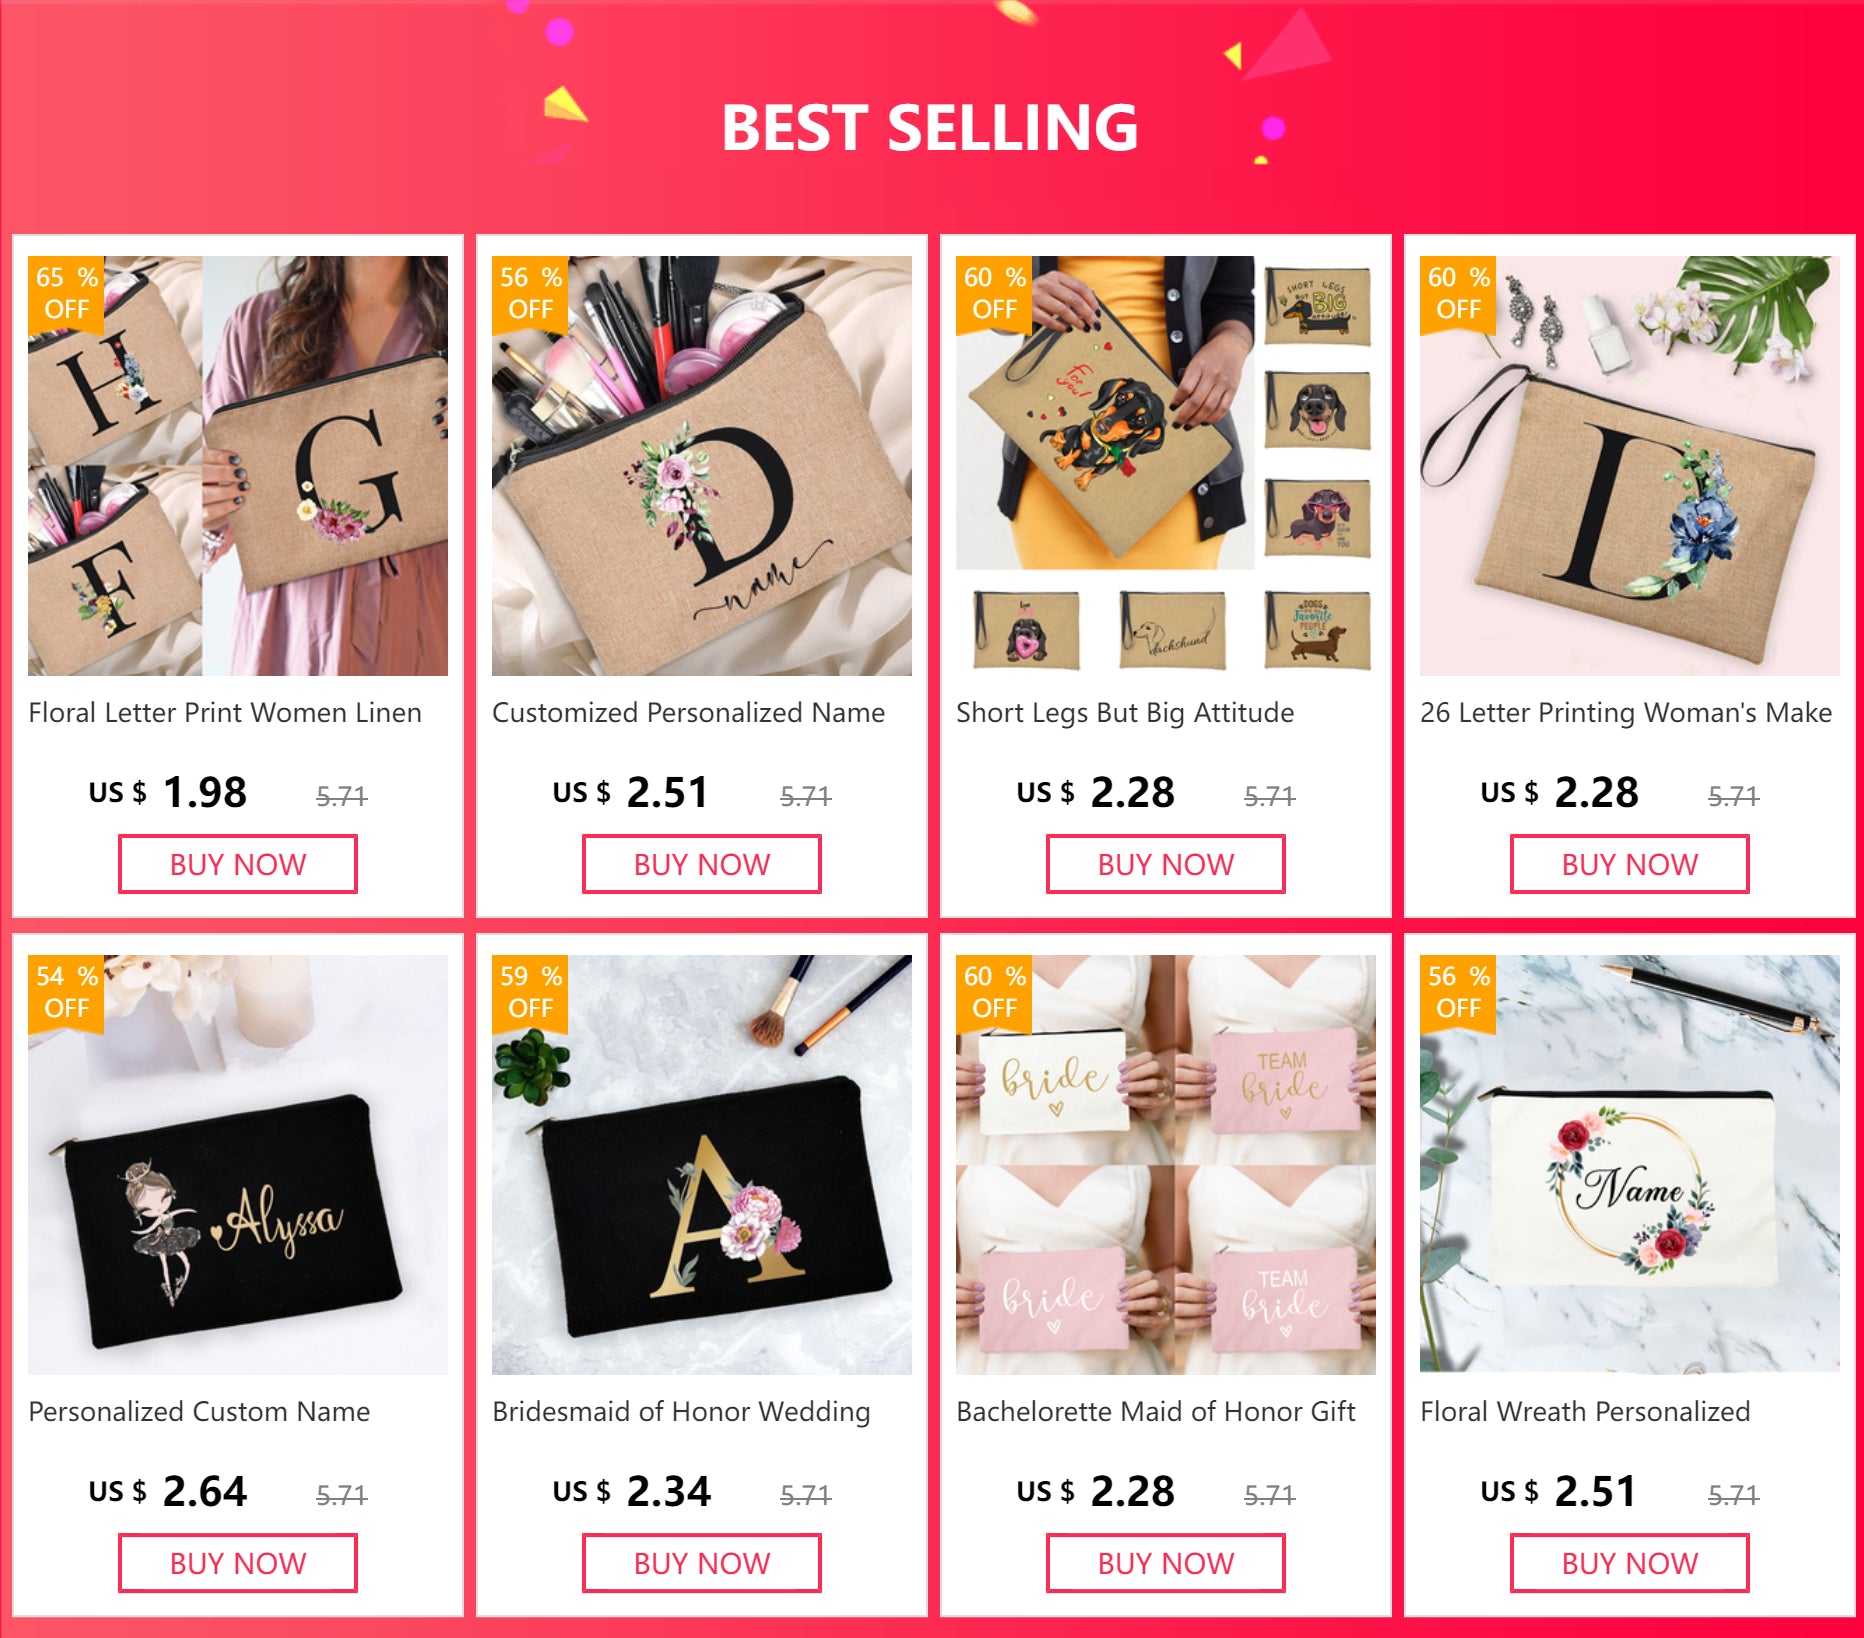This screenshot has height=1638, width=1864.
Task: Open the black Alyssa ballerina pouch image
Action: coord(238,1165)
